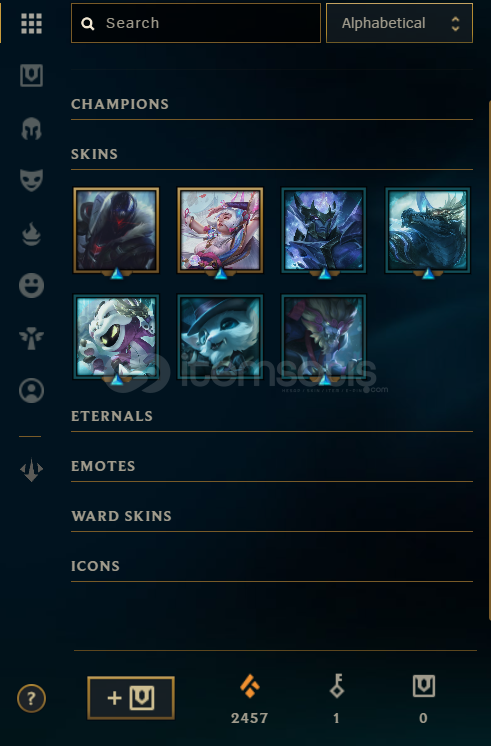Viewport: 491px width, 746px height.
Task: Filter by emotes smiley icon
Action: point(31,285)
